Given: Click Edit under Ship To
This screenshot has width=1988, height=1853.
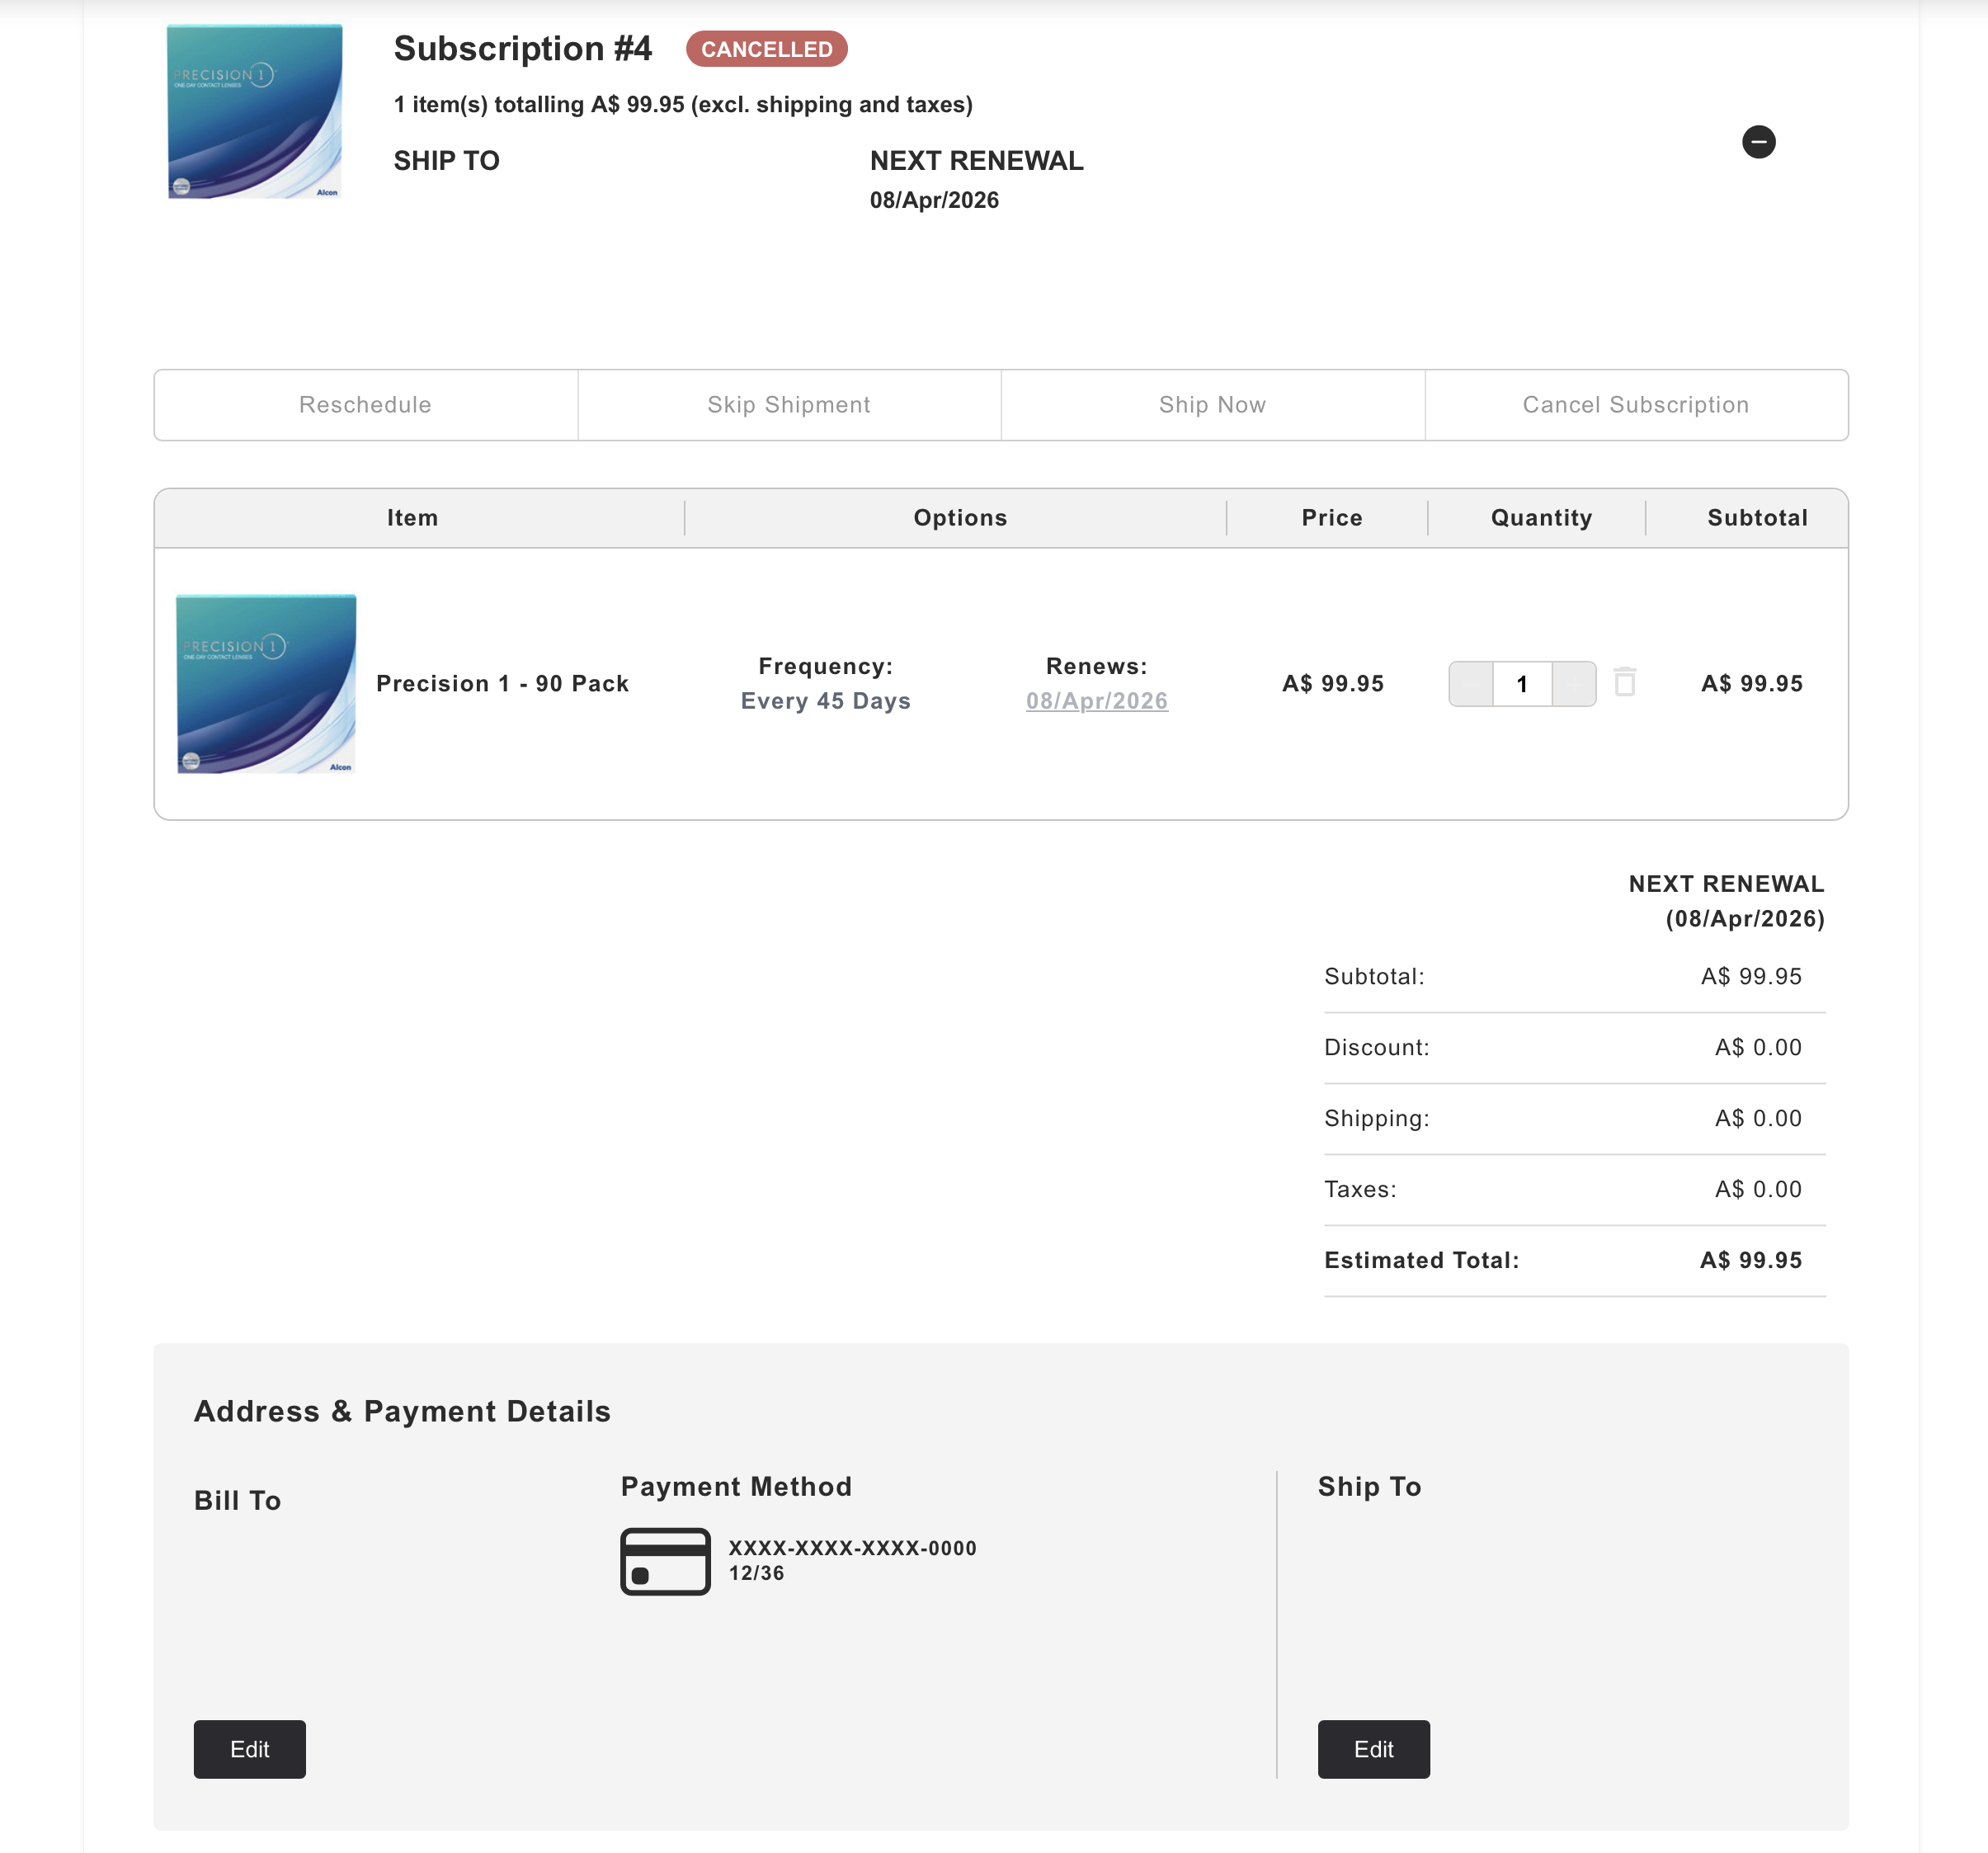Looking at the screenshot, I should click(1373, 1749).
